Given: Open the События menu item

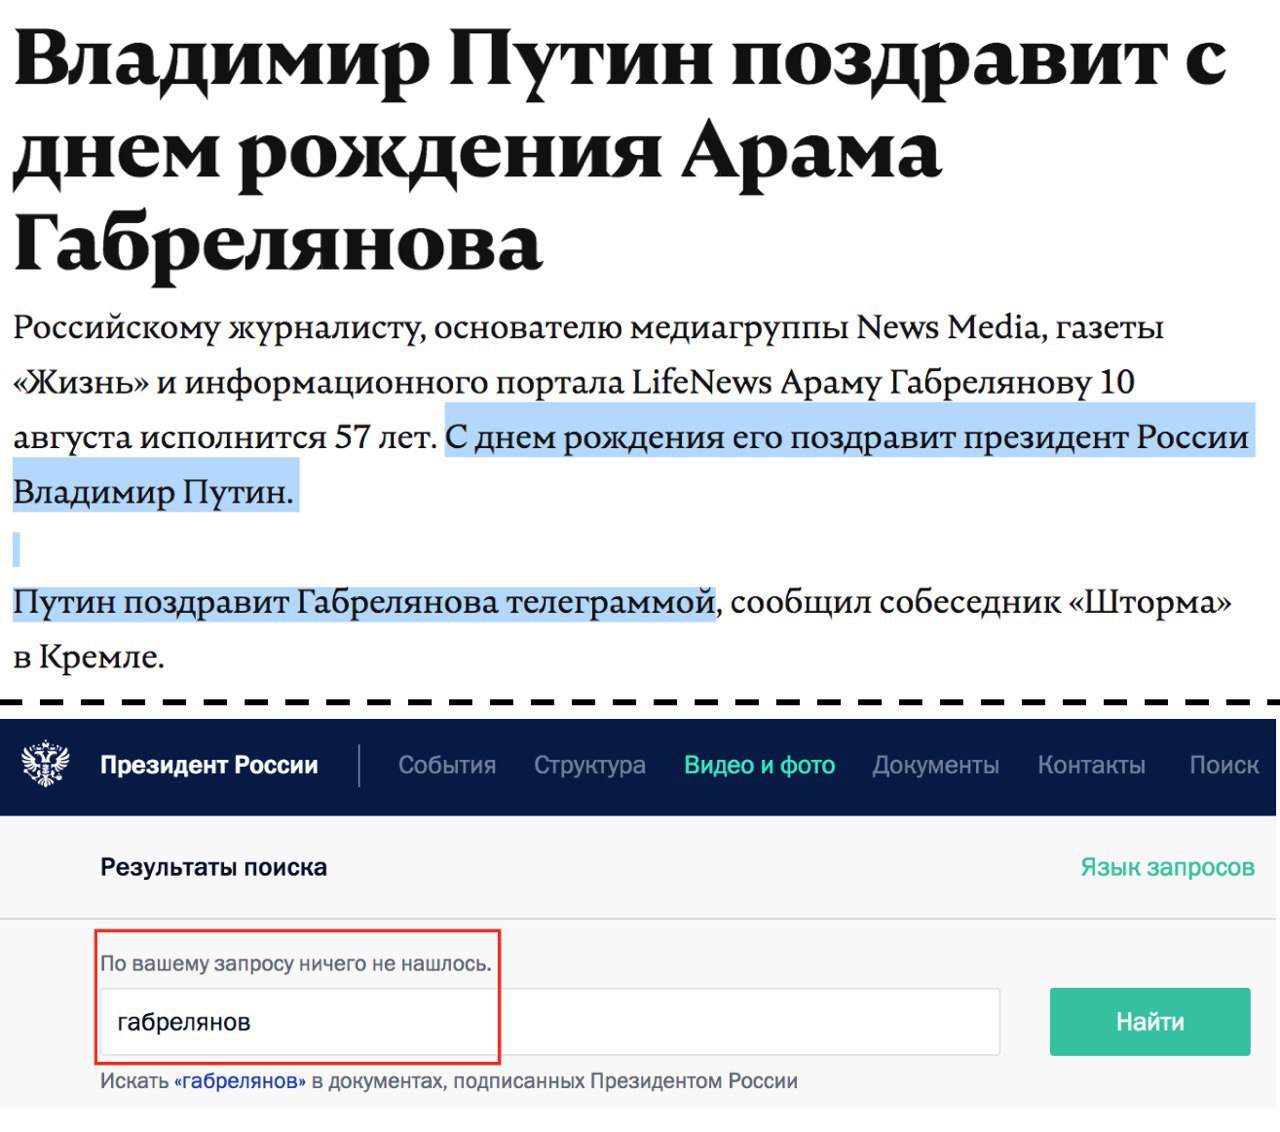Looking at the screenshot, I should (447, 765).
